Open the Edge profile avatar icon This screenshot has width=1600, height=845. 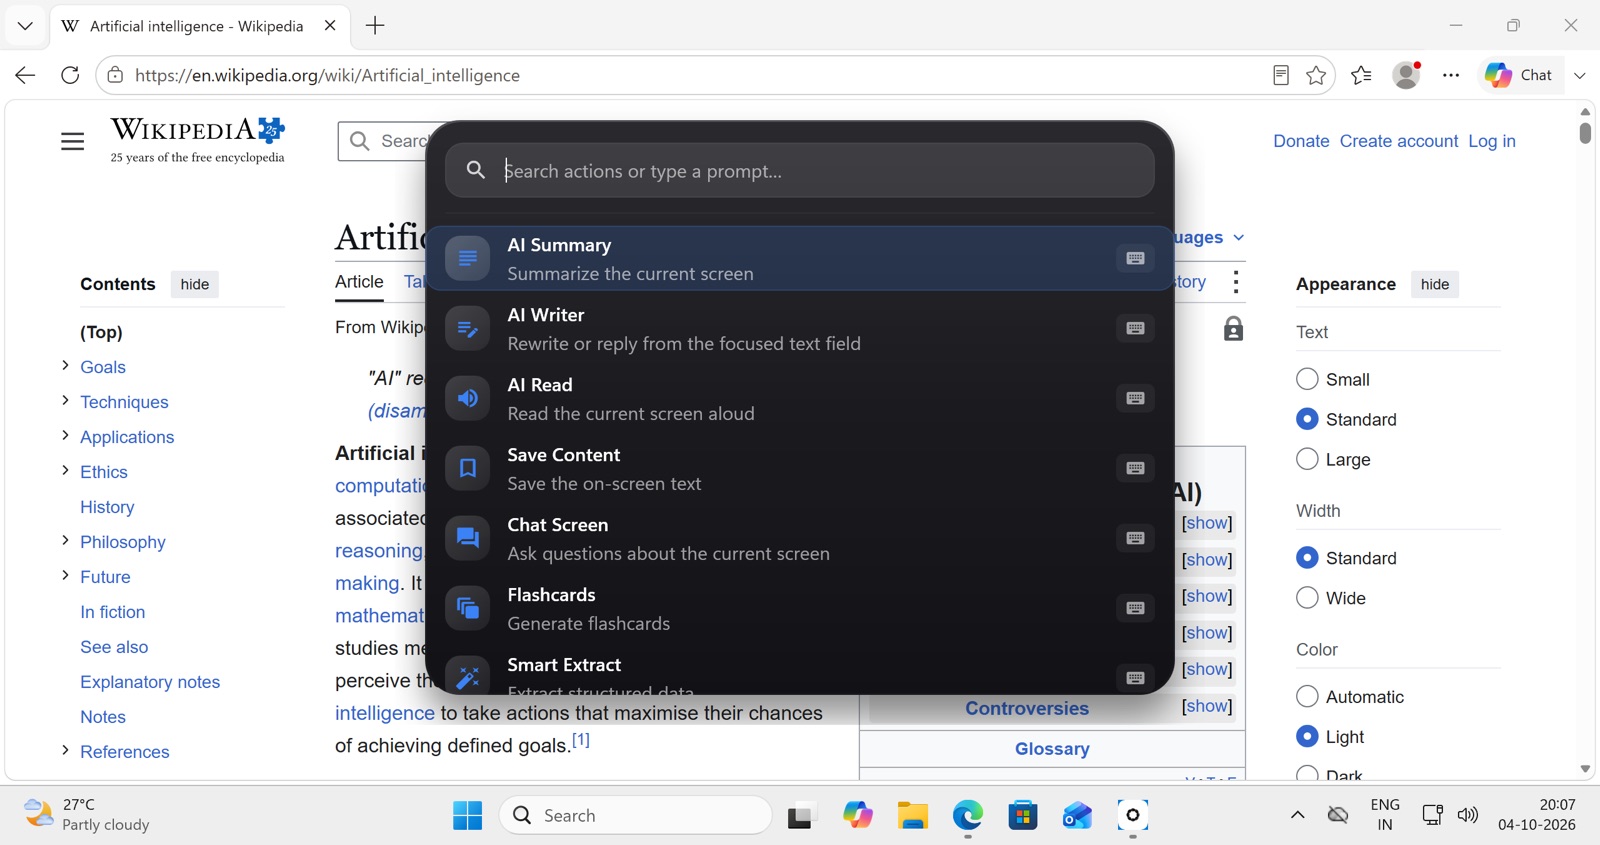click(1406, 75)
